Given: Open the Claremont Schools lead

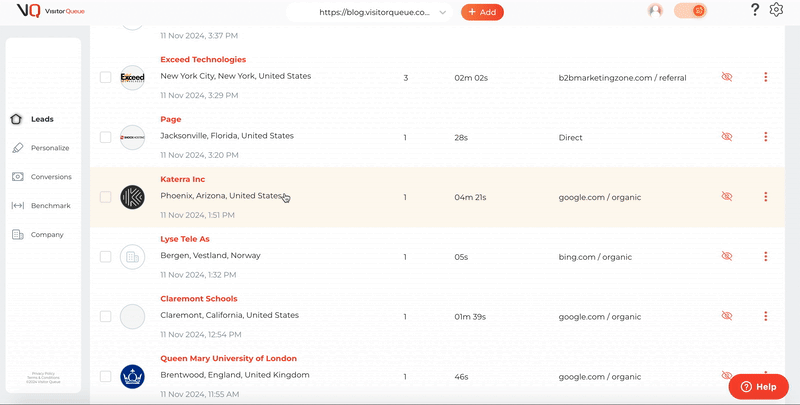Looking at the screenshot, I should (x=199, y=298).
